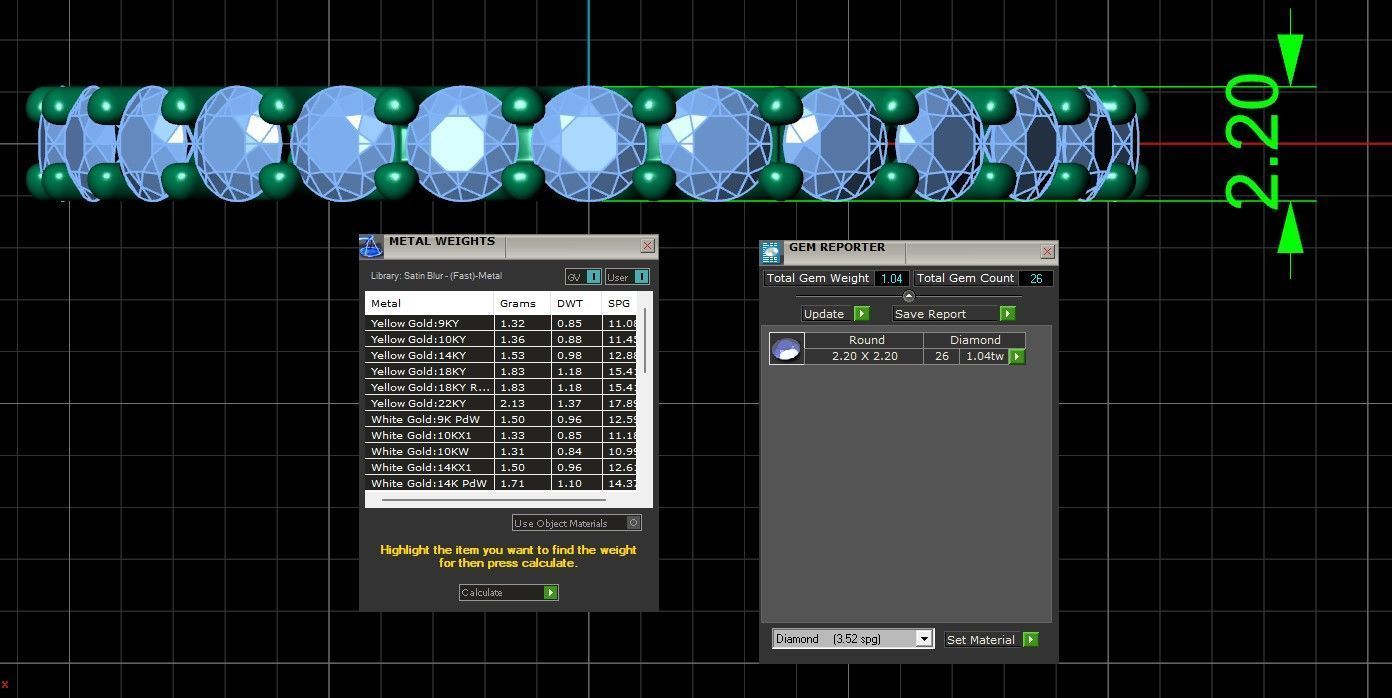This screenshot has height=698, width=1392.
Task: Click the SPG column header
Action: pyautogui.click(x=620, y=303)
